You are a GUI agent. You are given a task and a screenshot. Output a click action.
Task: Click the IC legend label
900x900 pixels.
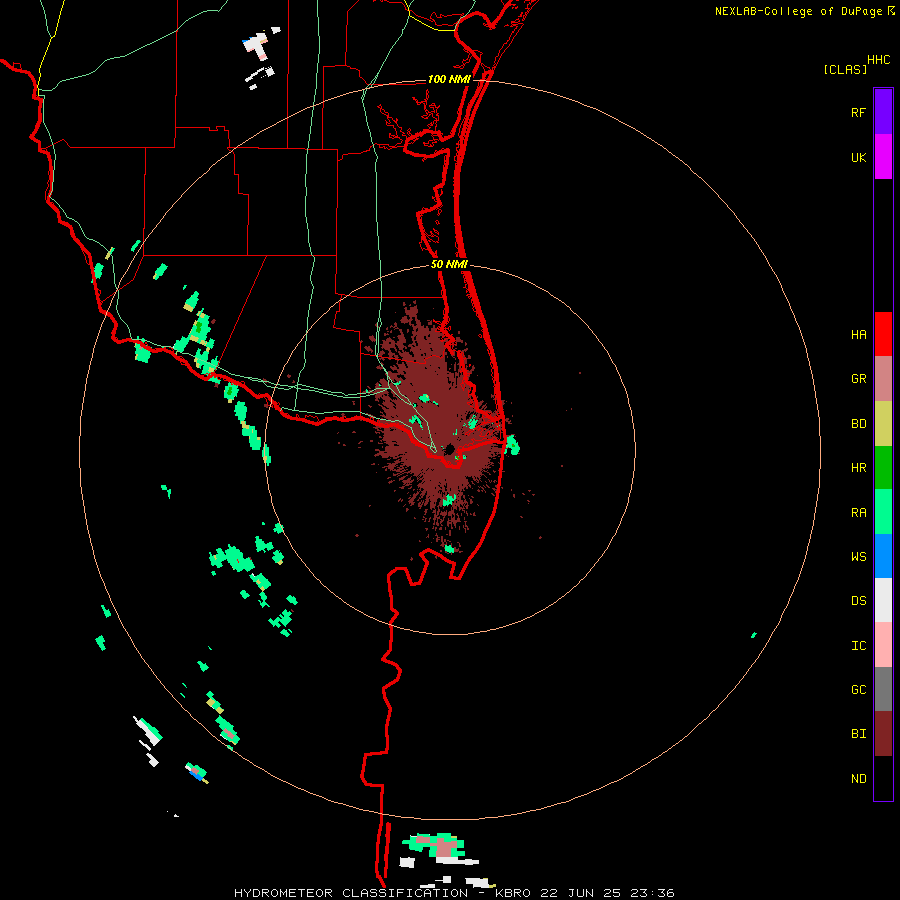[x=858, y=646]
